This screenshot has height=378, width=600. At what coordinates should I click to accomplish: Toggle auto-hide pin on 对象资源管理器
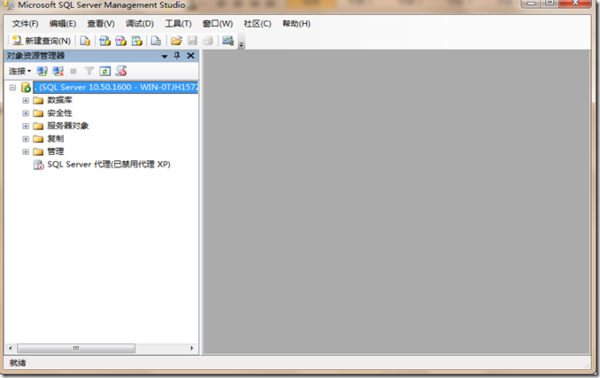tap(177, 56)
